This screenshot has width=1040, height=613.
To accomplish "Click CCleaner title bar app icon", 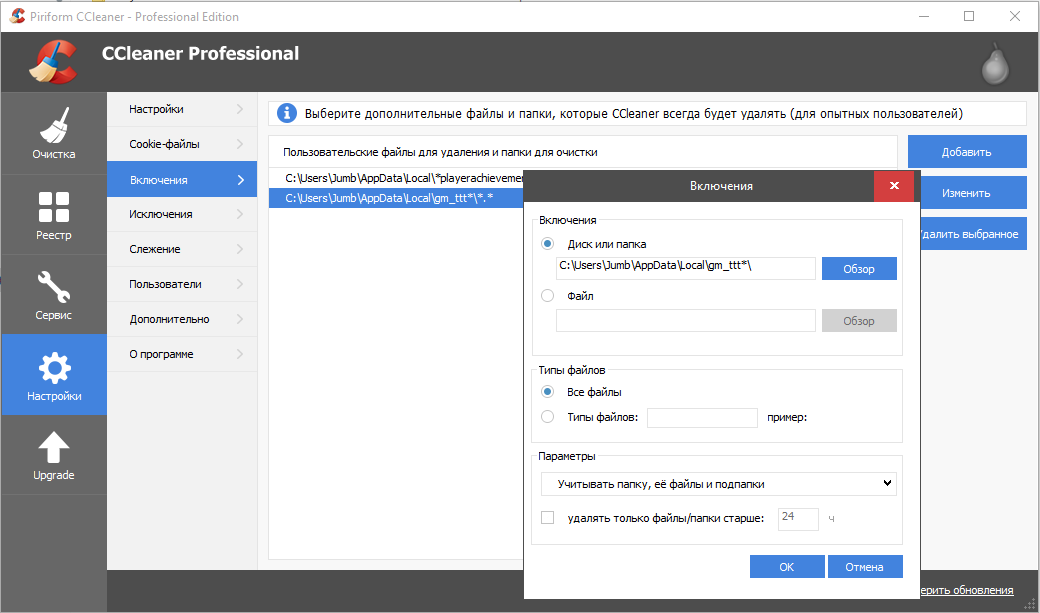I will pos(16,16).
